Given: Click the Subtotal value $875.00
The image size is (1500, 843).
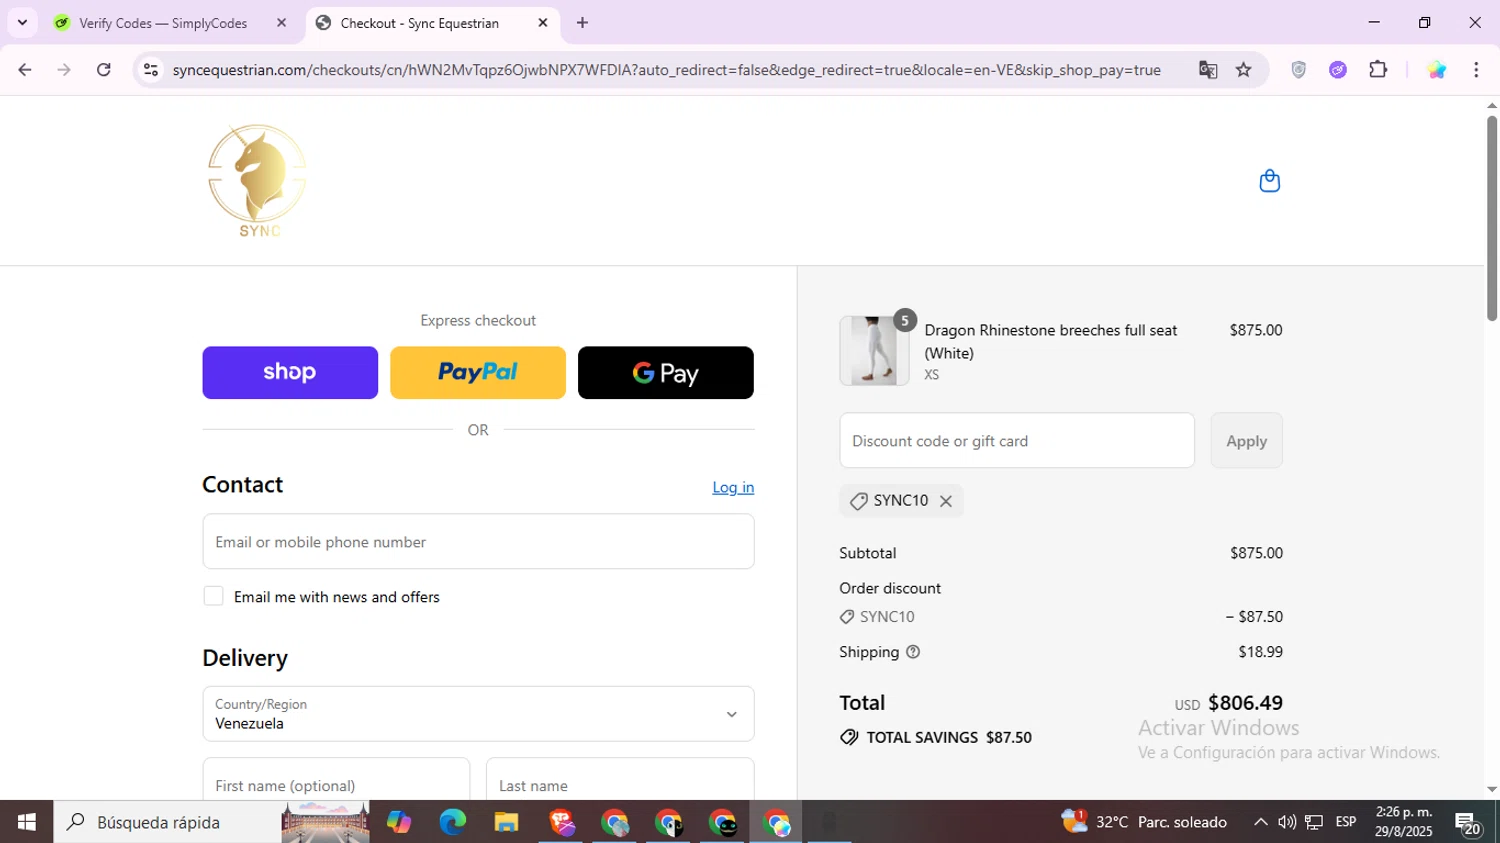Looking at the screenshot, I should pos(1256,553).
